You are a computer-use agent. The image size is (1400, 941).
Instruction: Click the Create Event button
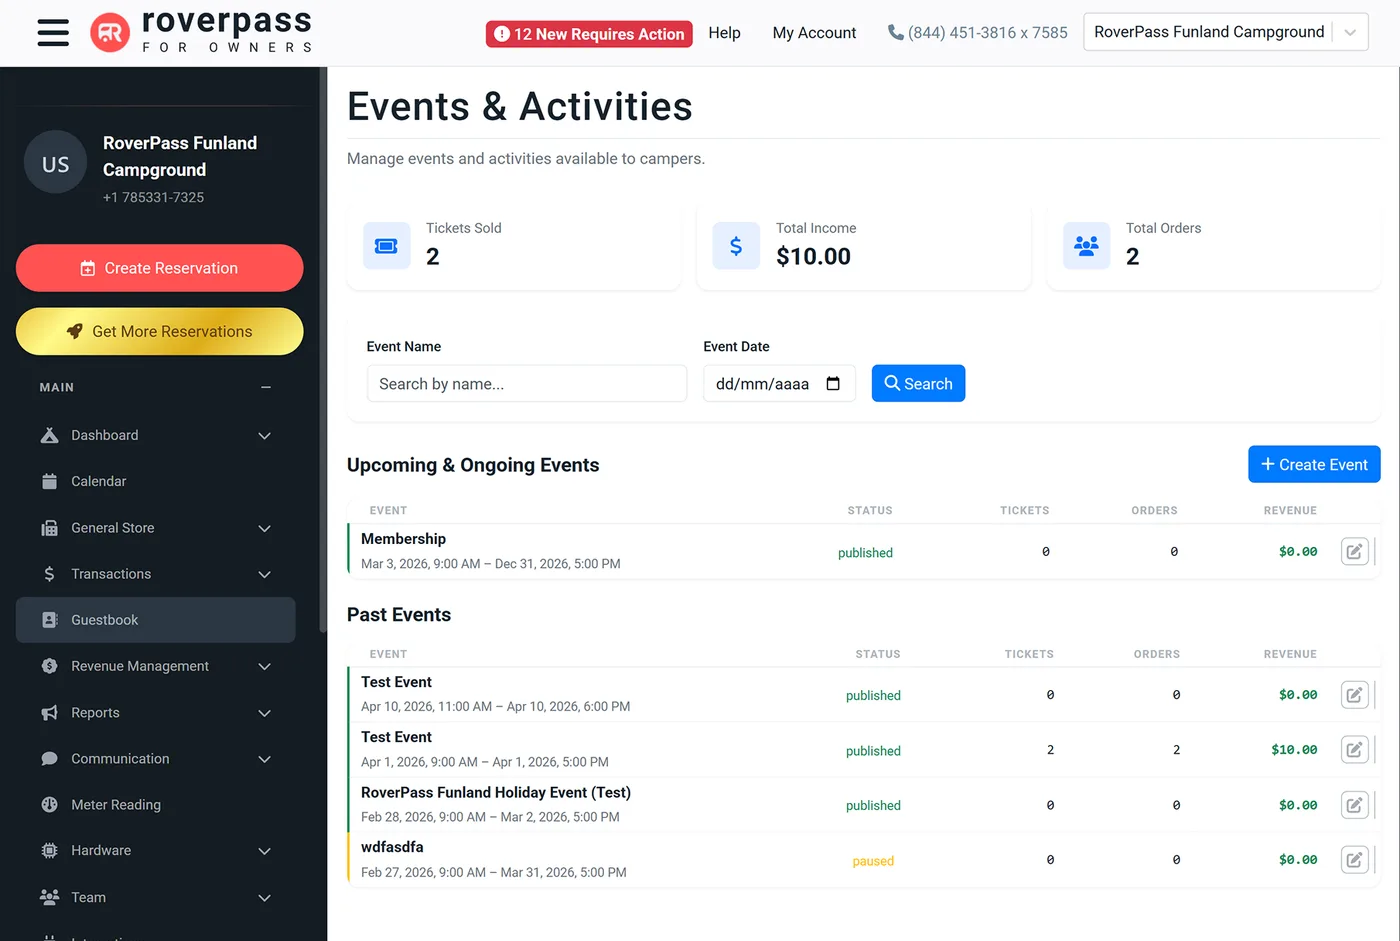(1314, 464)
